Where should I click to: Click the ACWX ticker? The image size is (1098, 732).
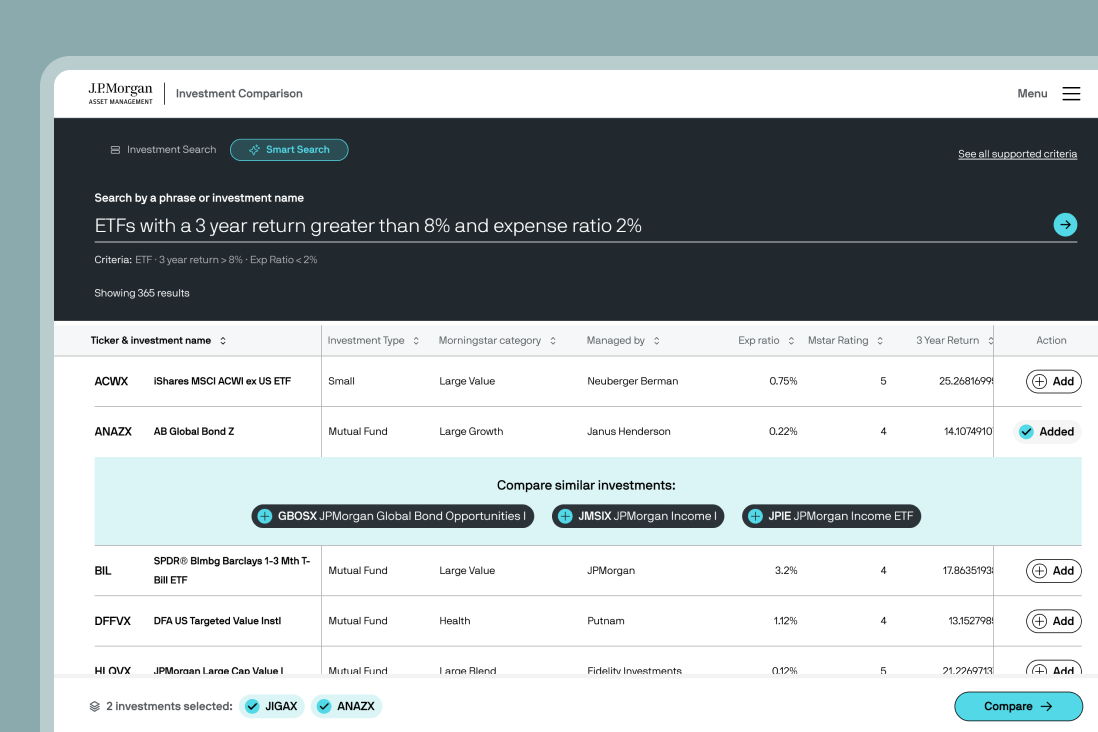[x=111, y=381]
